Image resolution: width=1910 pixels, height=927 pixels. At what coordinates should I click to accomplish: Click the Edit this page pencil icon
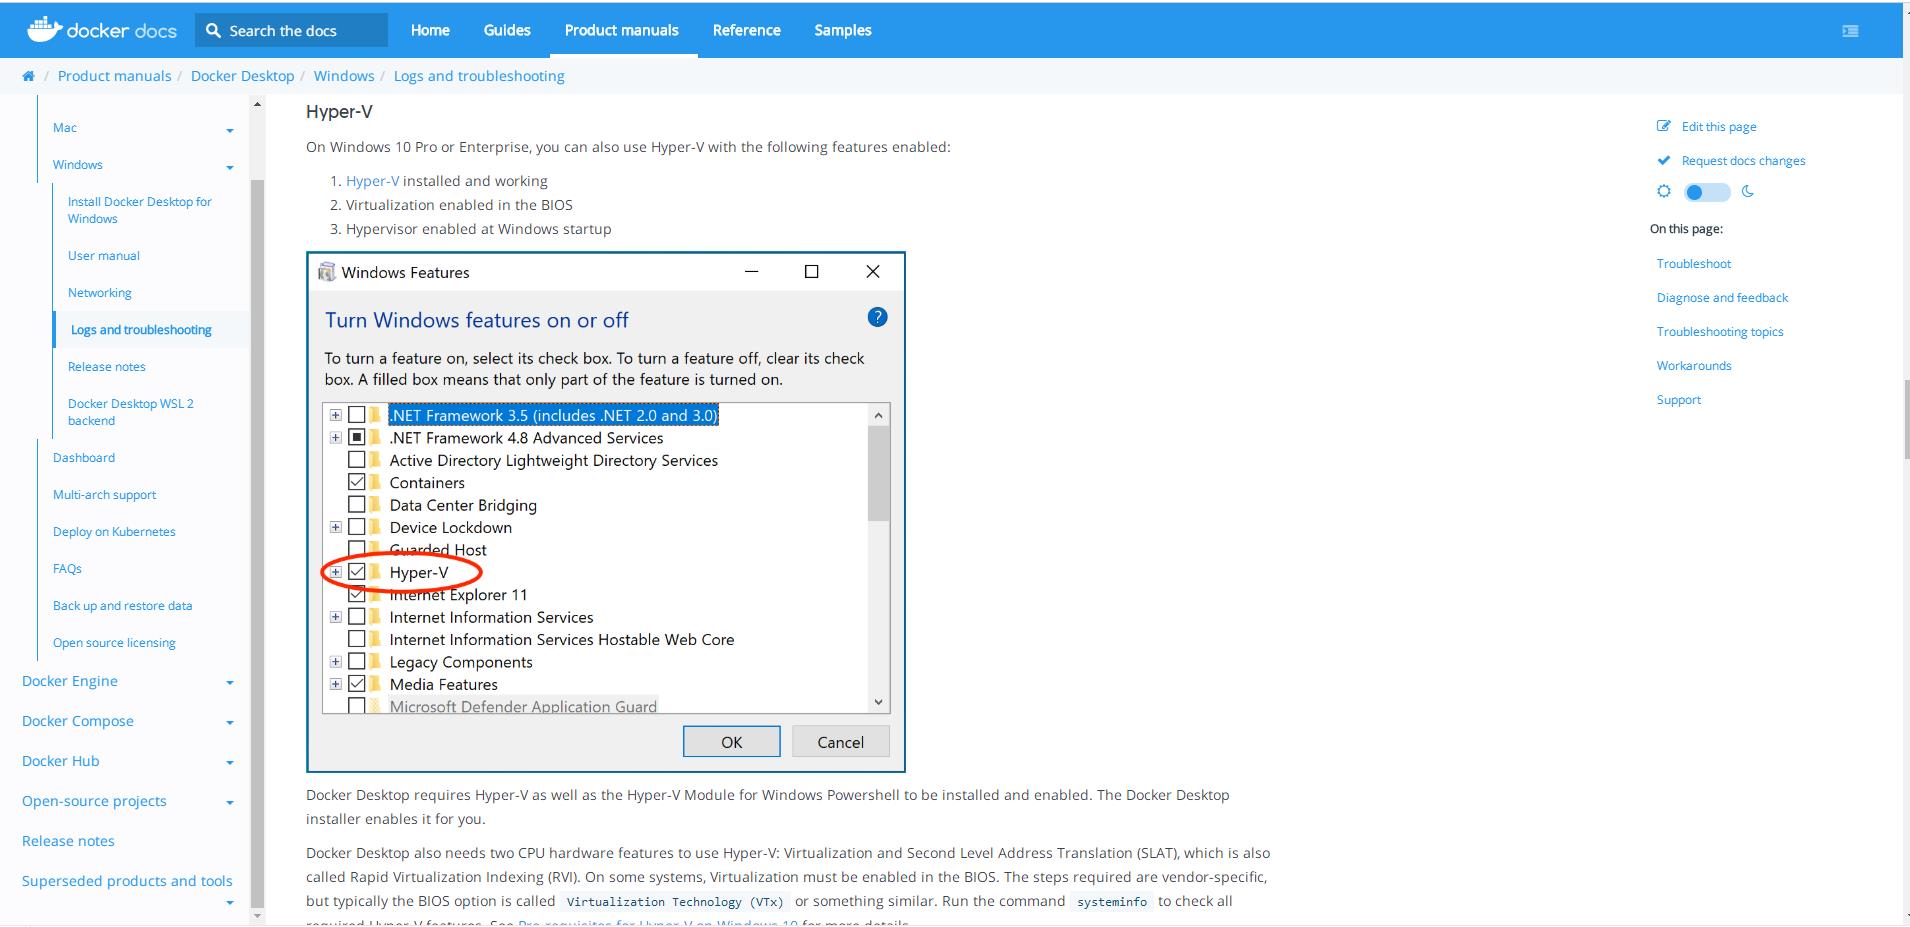click(1664, 126)
